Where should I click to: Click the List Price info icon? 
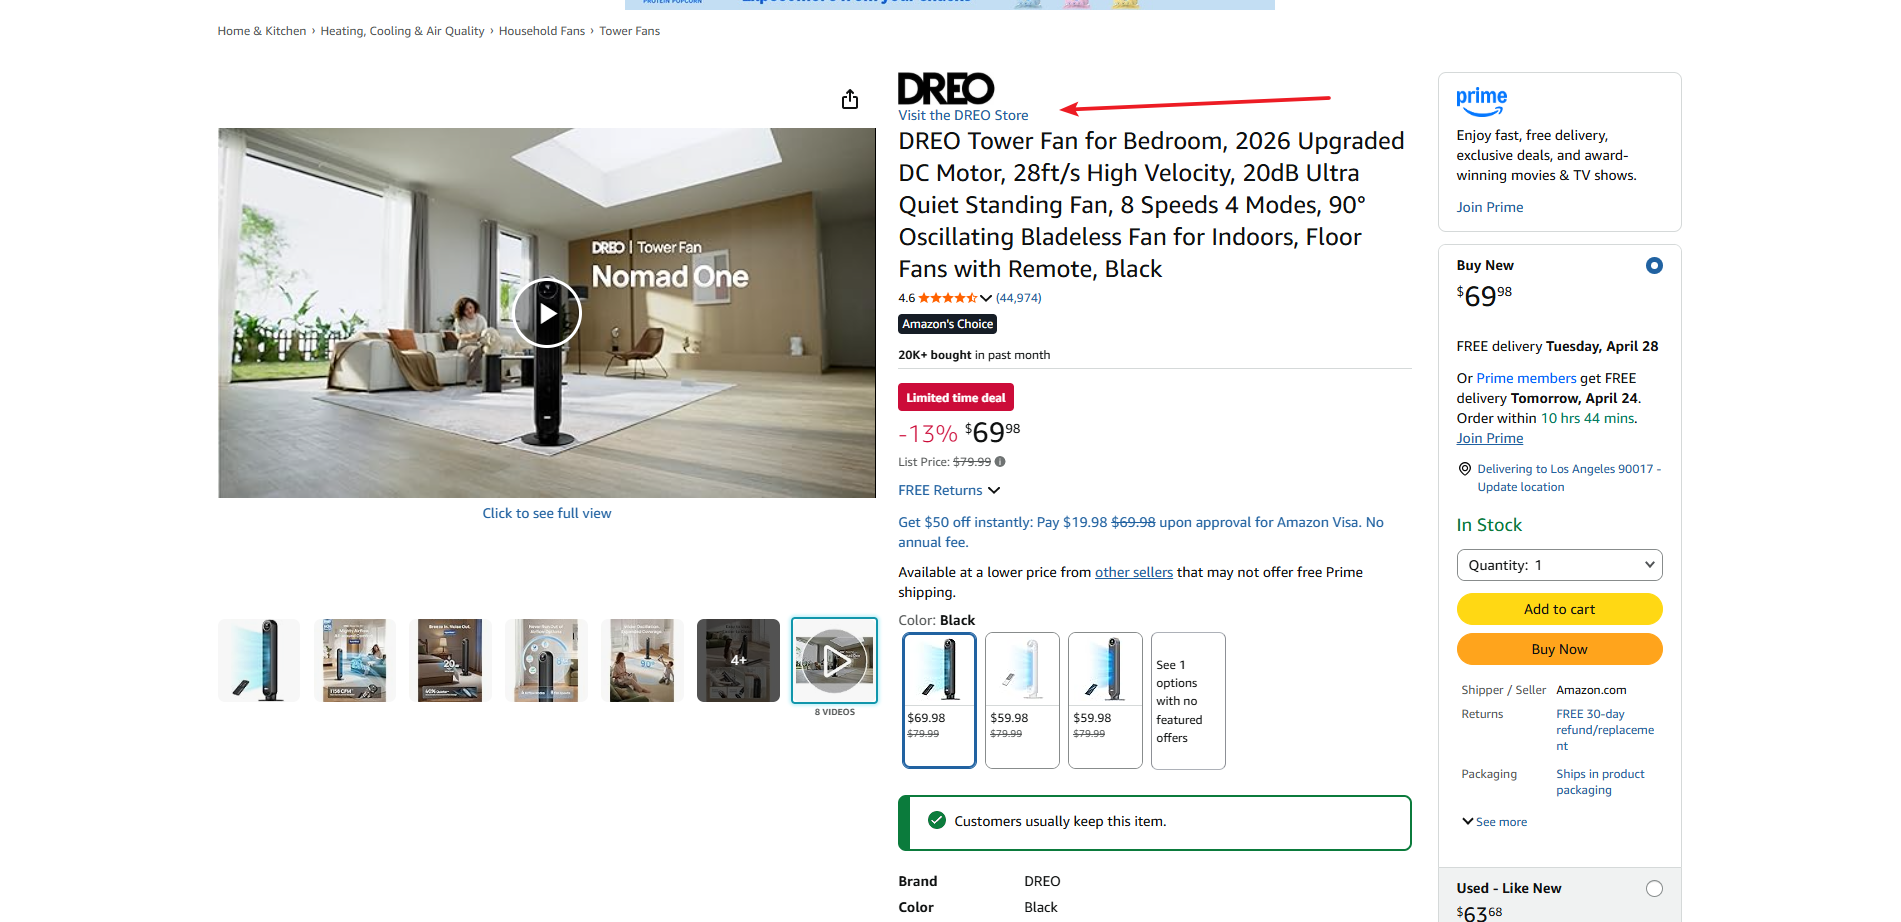pos(1000,462)
